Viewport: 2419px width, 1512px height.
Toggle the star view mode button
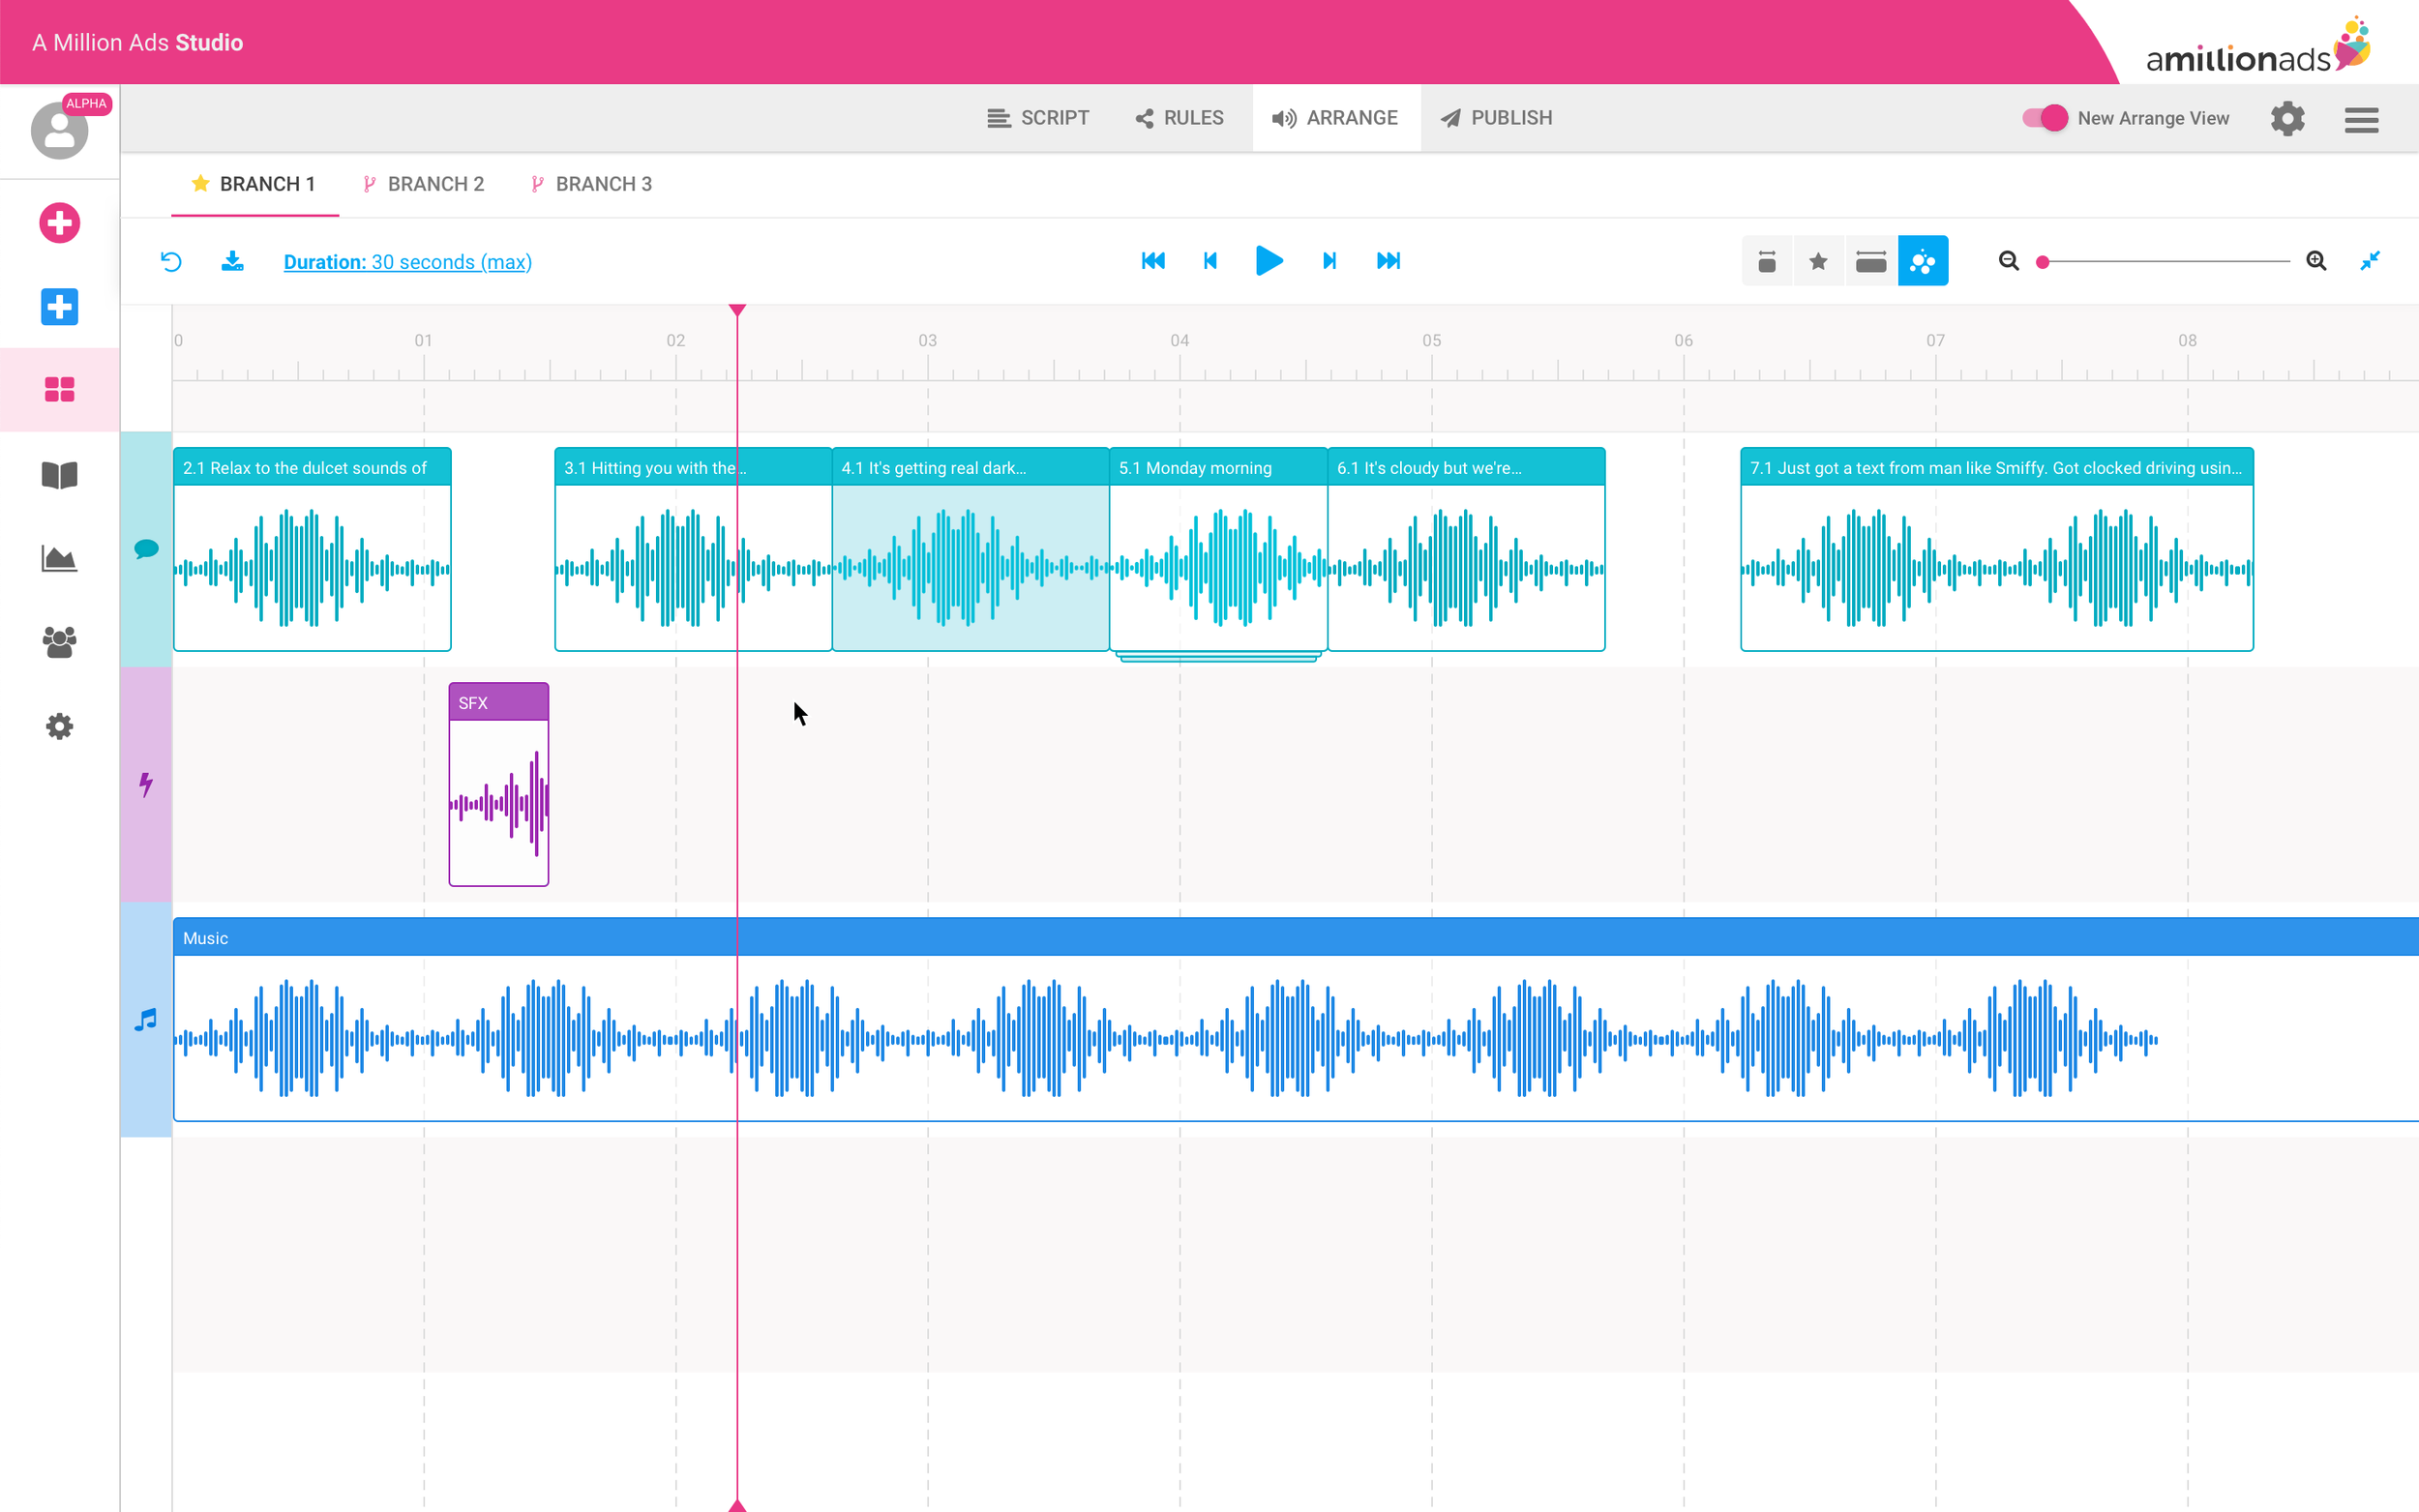pyautogui.click(x=1818, y=262)
